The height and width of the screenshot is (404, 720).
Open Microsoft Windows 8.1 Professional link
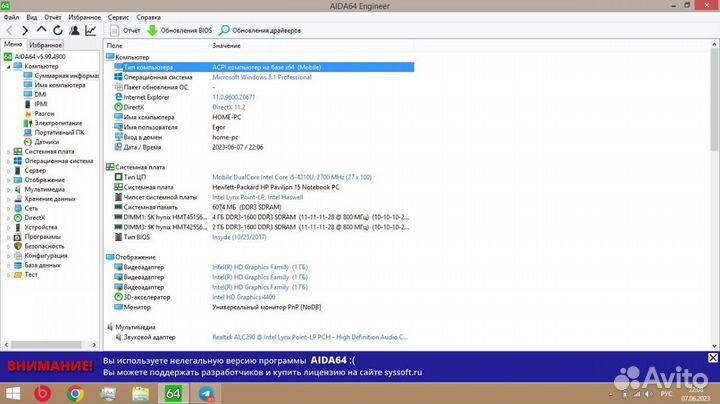click(262, 77)
